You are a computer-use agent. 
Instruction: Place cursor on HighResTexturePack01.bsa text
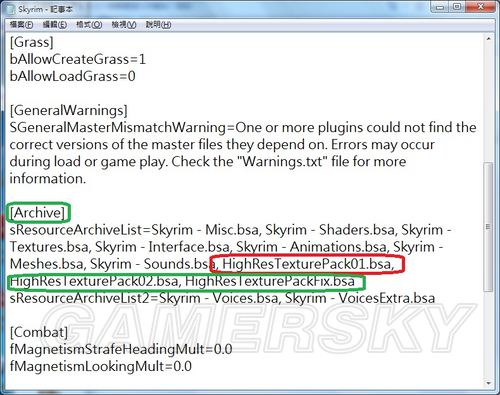click(307, 264)
